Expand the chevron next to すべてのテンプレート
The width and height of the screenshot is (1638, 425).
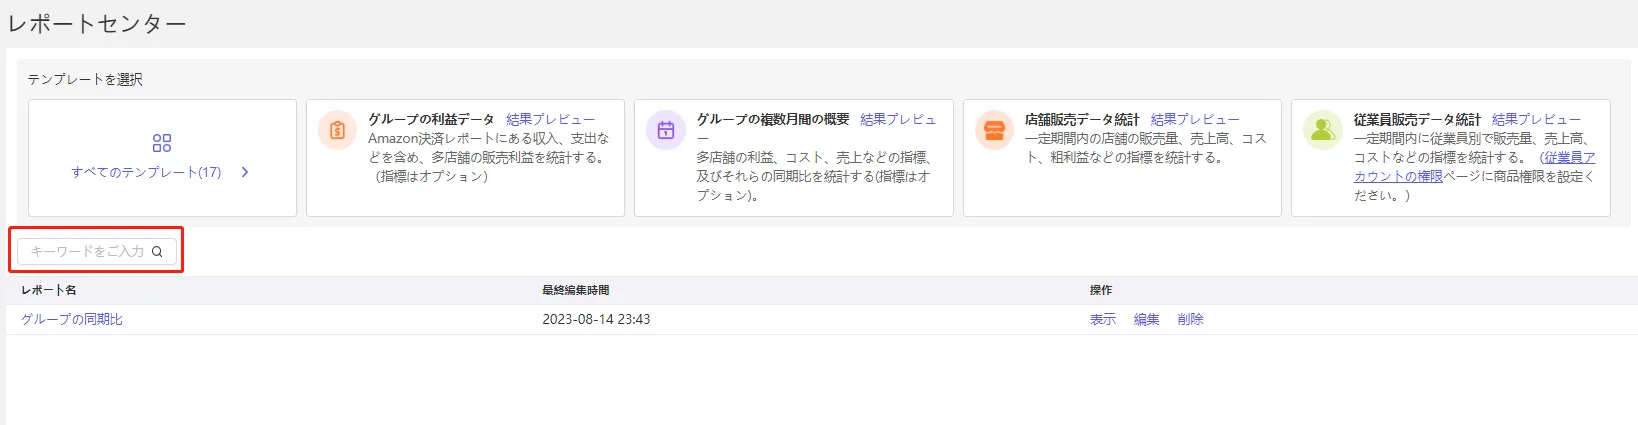pos(245,172)
